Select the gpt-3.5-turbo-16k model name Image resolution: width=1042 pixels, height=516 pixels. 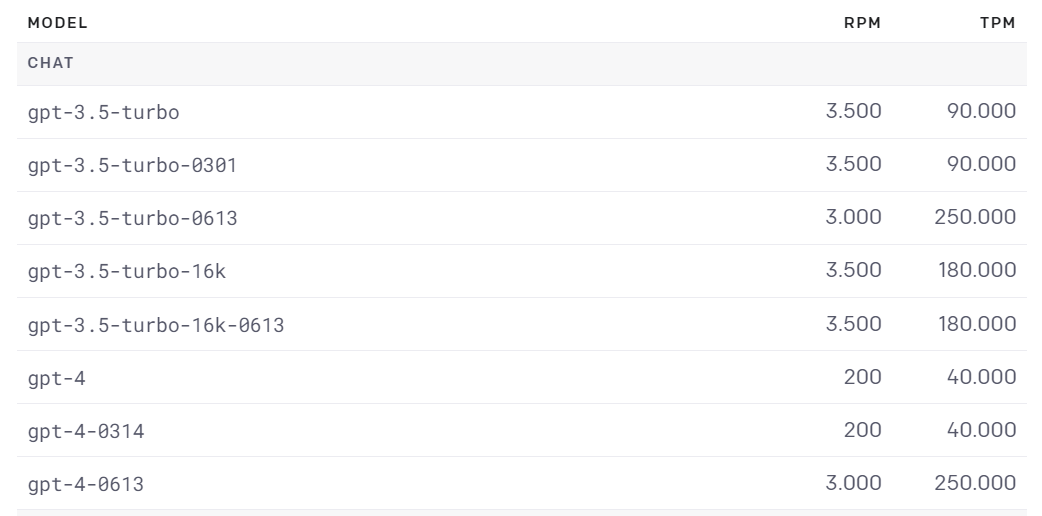tap(126, 271)
